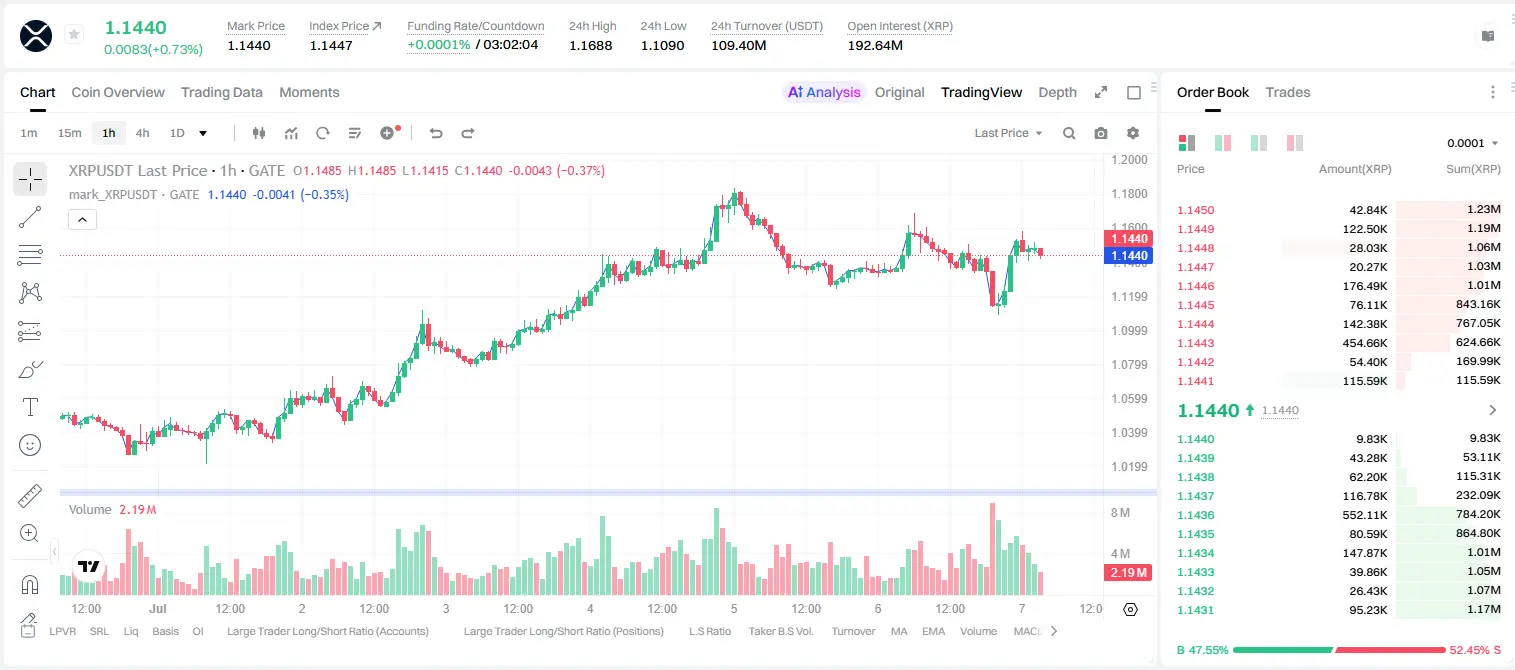The width and height of the screenshot is (1515, 670).
Task: Open the emoji sticker tool
Action: 30,445
